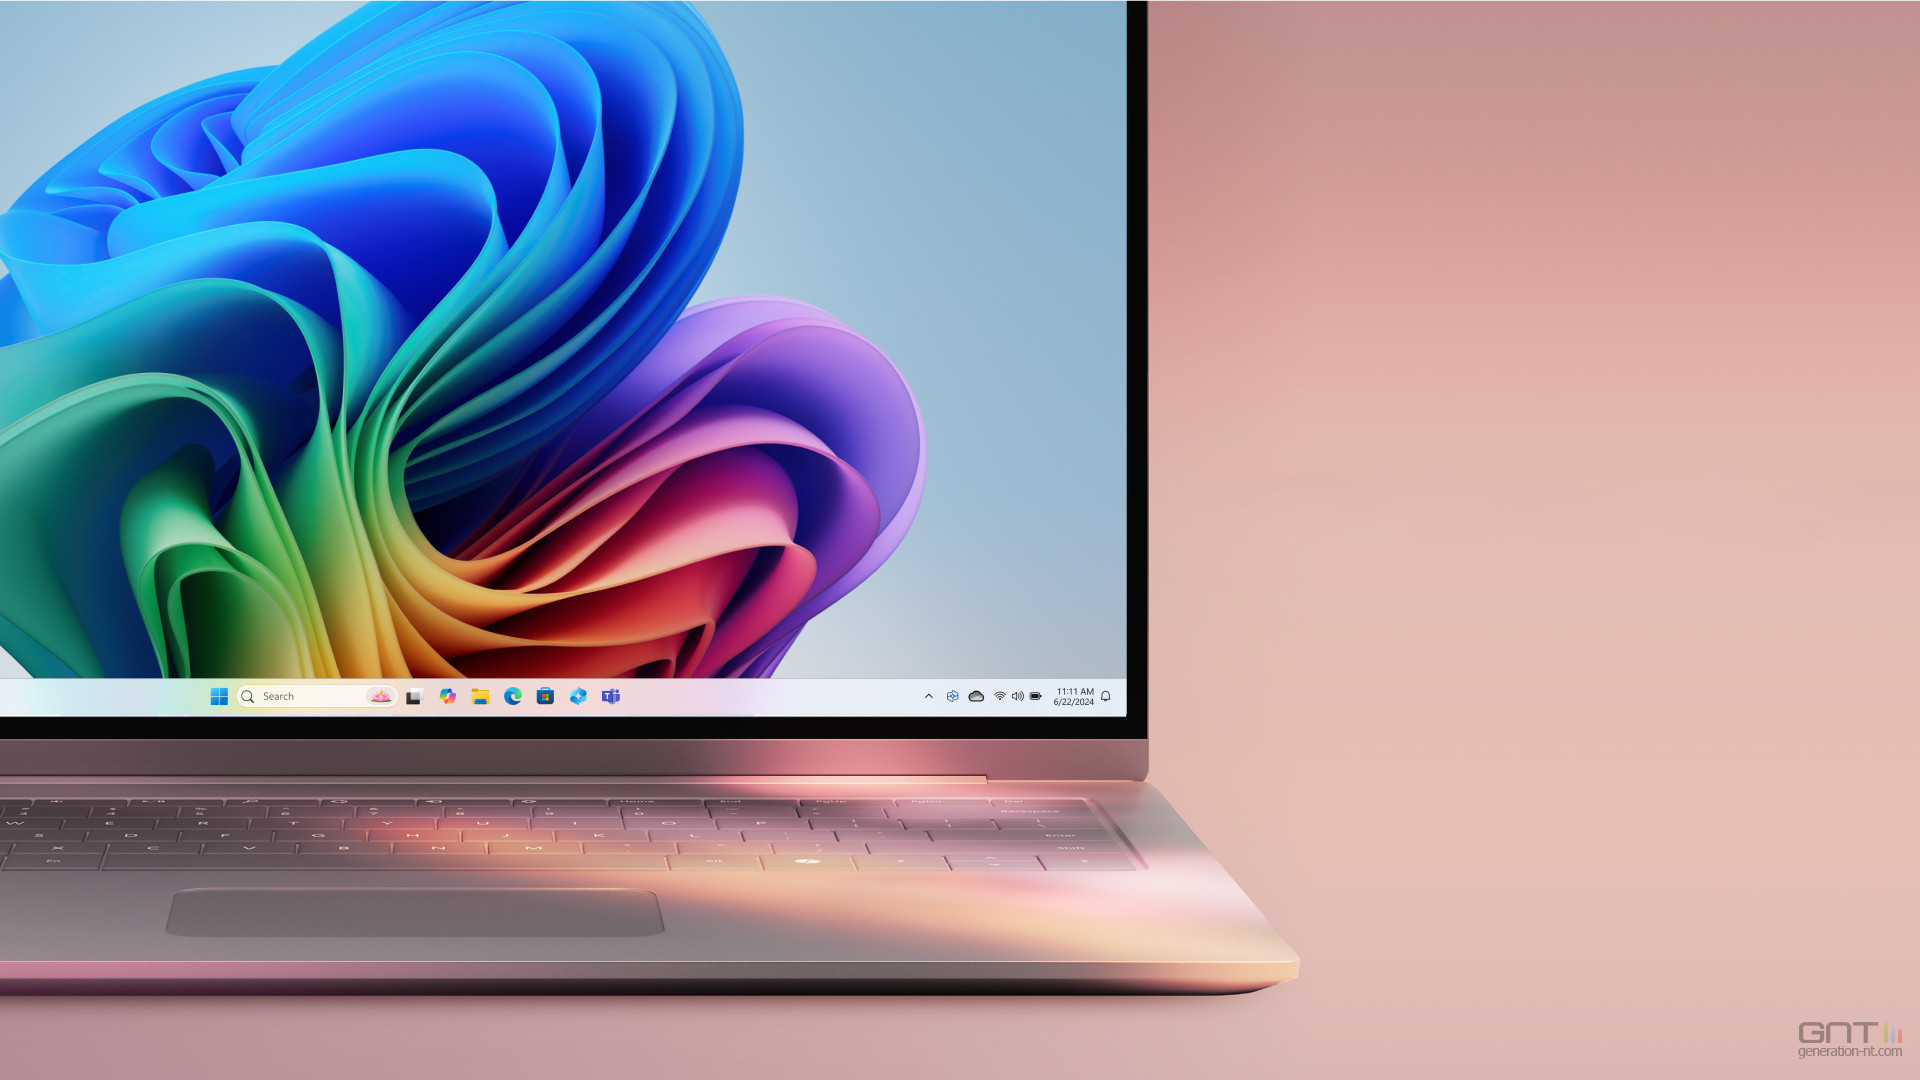Click the notification bell icon in tray
The width and height of the screenshot is (1920, 1080).
(1108, 696)
